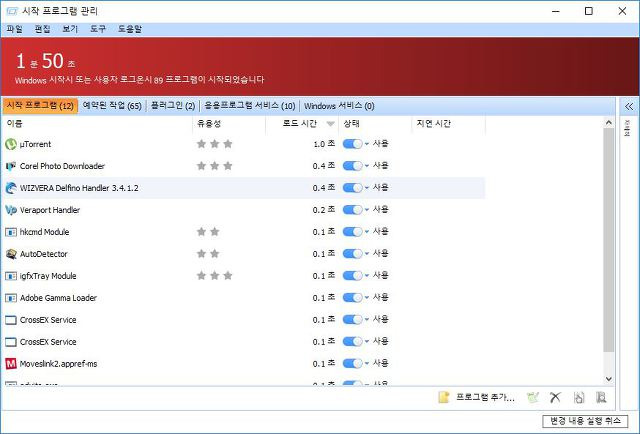Turn off Veraport Handler startup switch
This screenshot has width=640, height=434.
(352, 210)
